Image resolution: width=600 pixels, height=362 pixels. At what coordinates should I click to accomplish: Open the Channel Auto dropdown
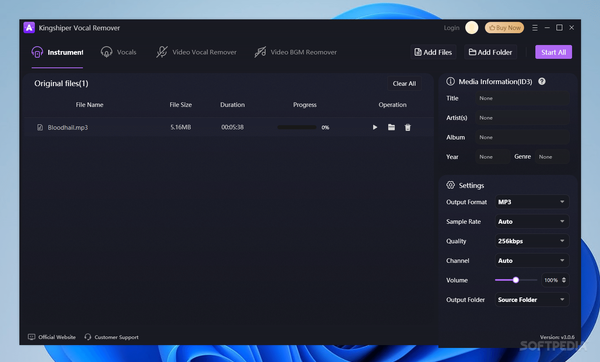tap(532, 260)
